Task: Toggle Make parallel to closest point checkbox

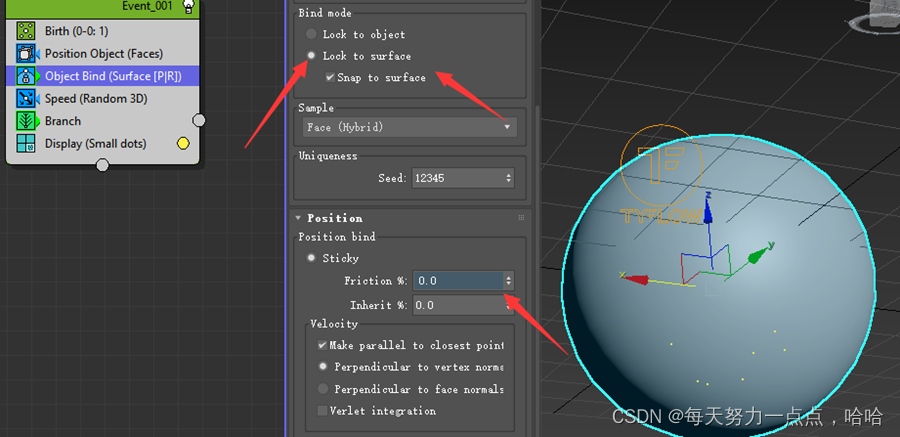Action: coord(323,345)
